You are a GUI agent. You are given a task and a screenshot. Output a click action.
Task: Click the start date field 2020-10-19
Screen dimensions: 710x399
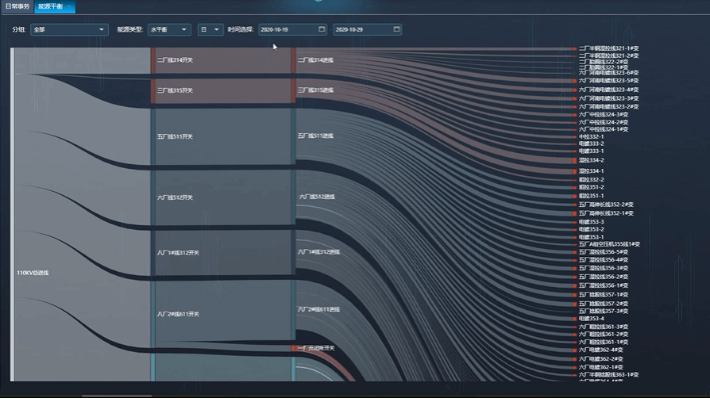pos(292,29)
